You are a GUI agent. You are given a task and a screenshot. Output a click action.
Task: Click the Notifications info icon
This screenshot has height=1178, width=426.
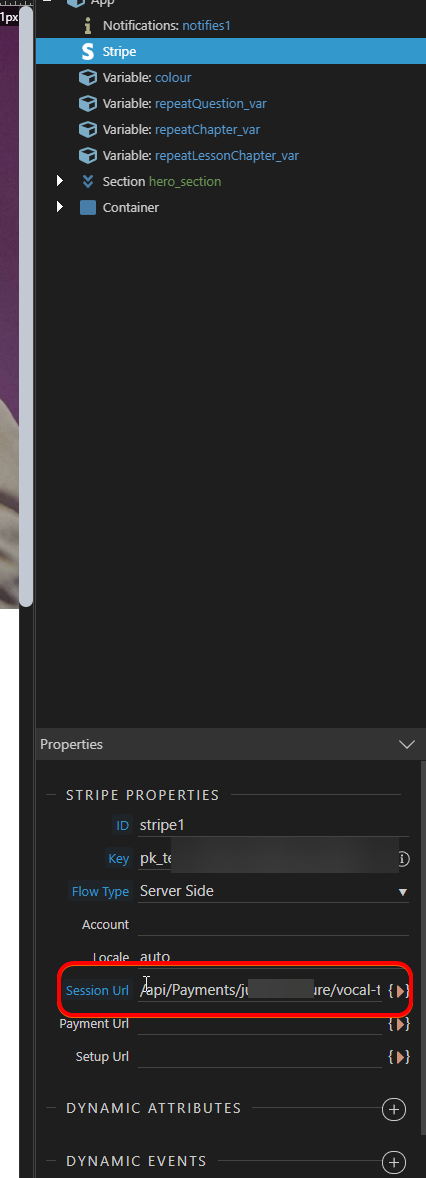[x=88, y=26]
